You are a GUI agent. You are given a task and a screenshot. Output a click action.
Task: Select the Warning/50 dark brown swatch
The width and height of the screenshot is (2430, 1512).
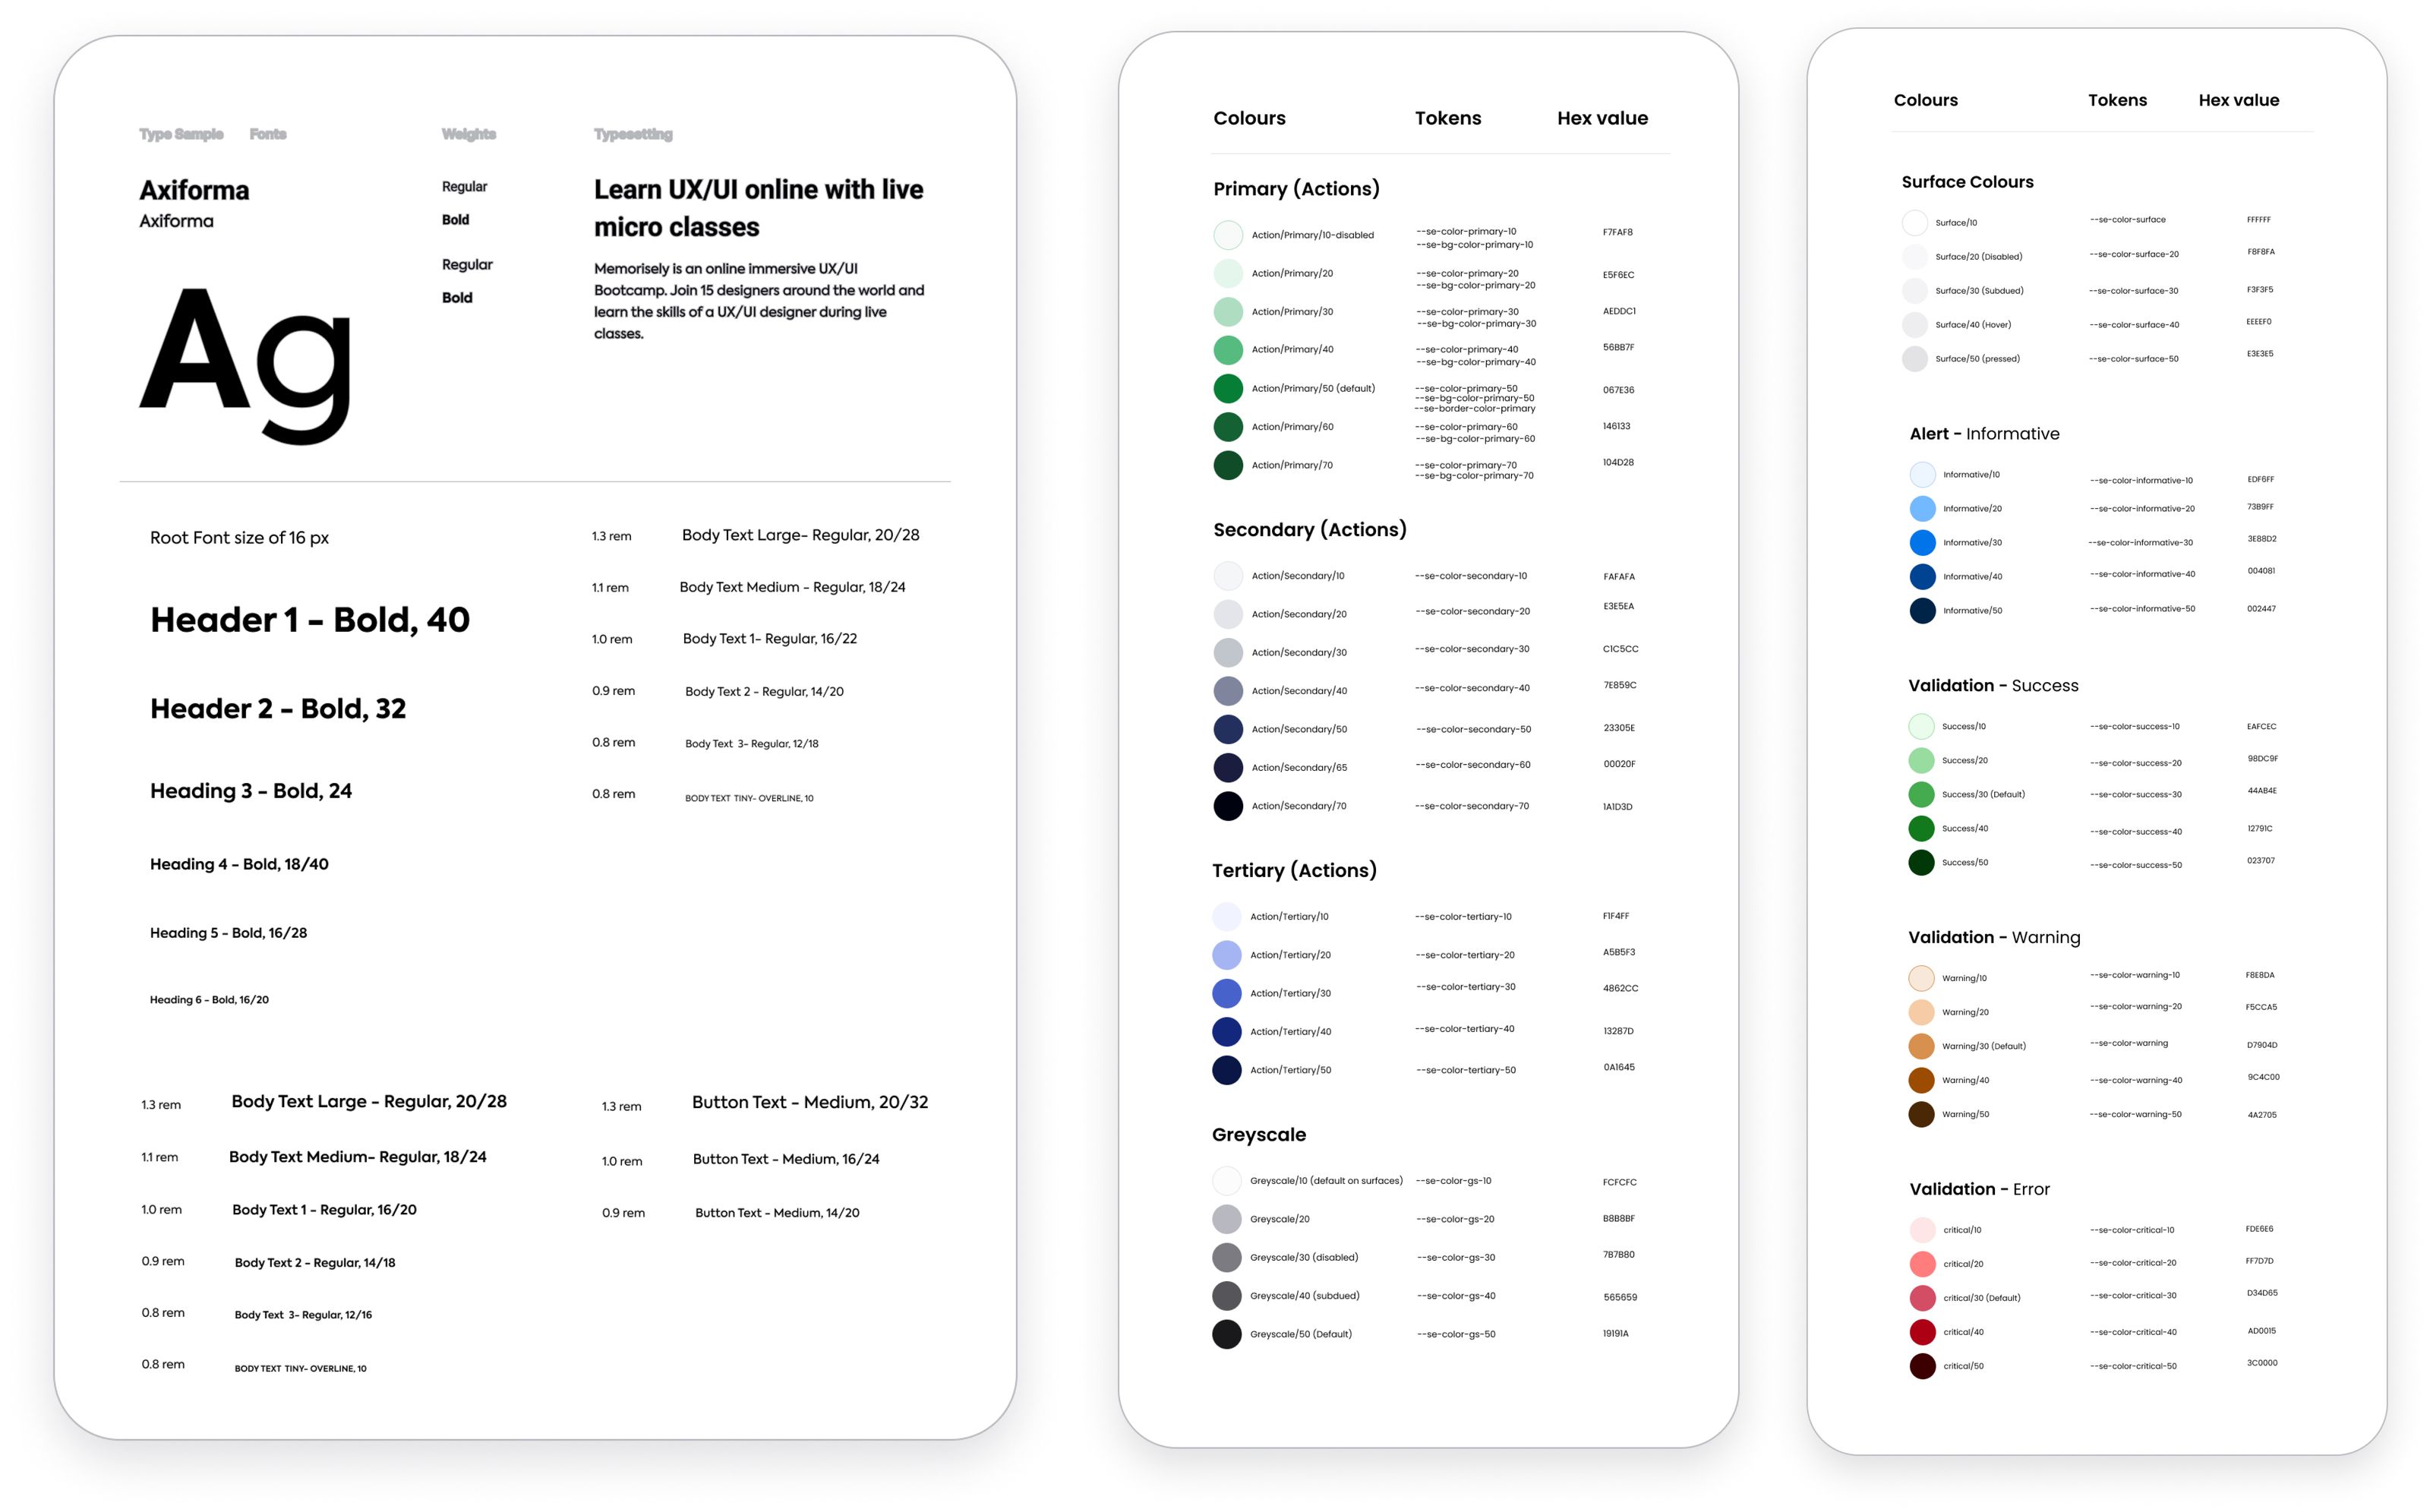[1921, 1113]
